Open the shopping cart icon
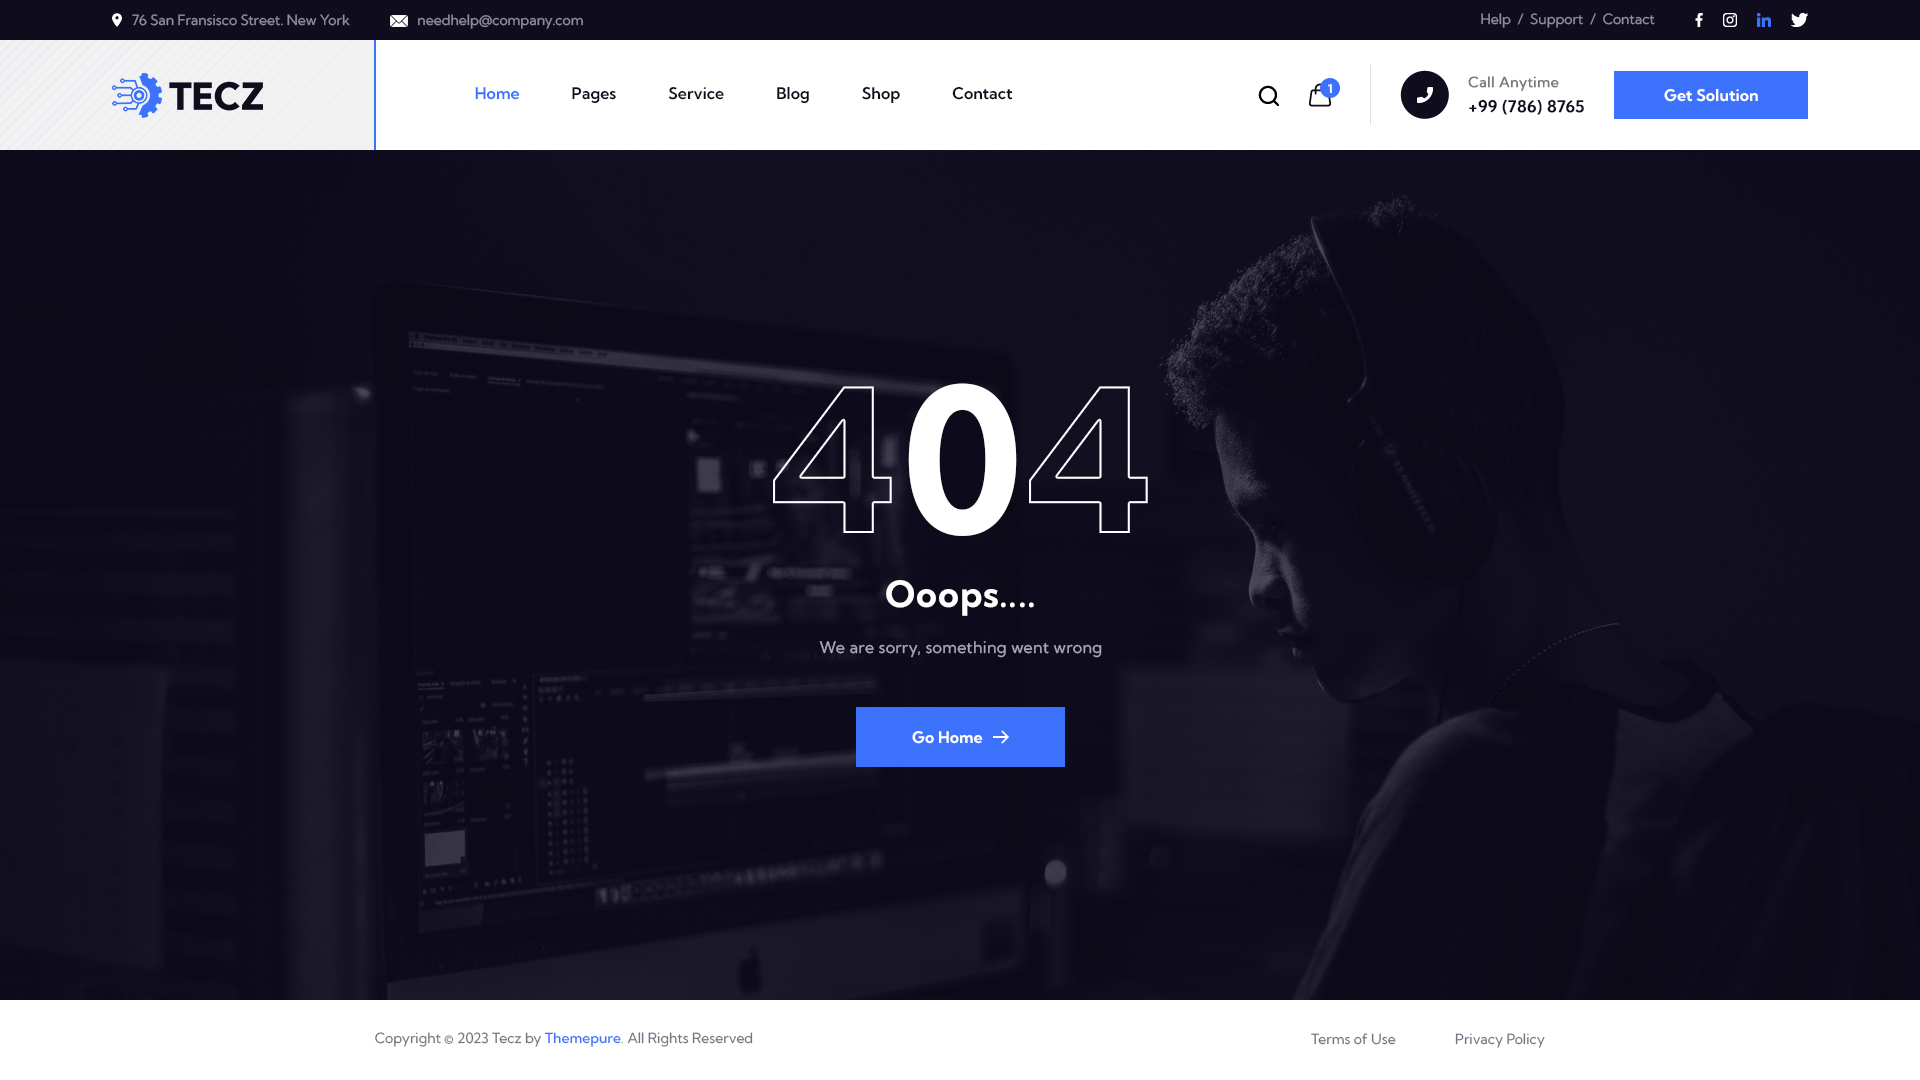Viewport: 1920px width, 1080px height. click(1319, 97)
